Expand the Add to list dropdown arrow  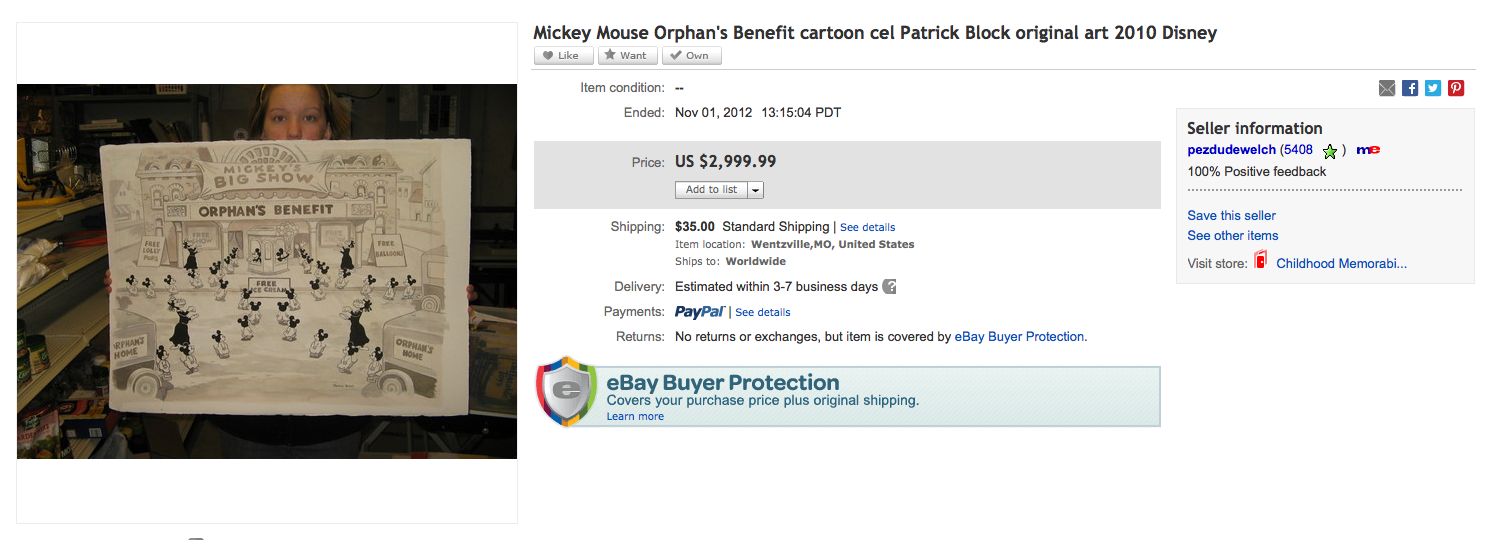[x=755, y=190]
